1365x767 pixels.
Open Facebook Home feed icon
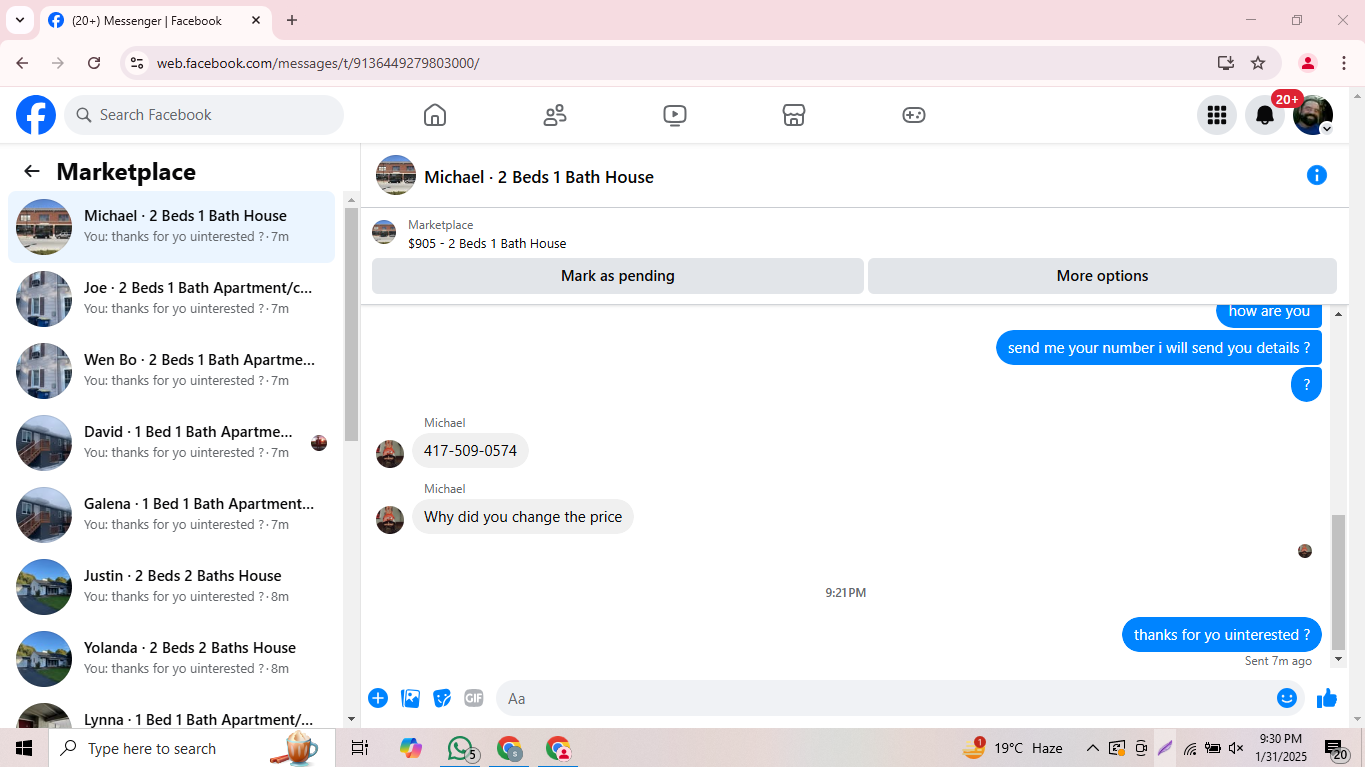tap(434, 115)
